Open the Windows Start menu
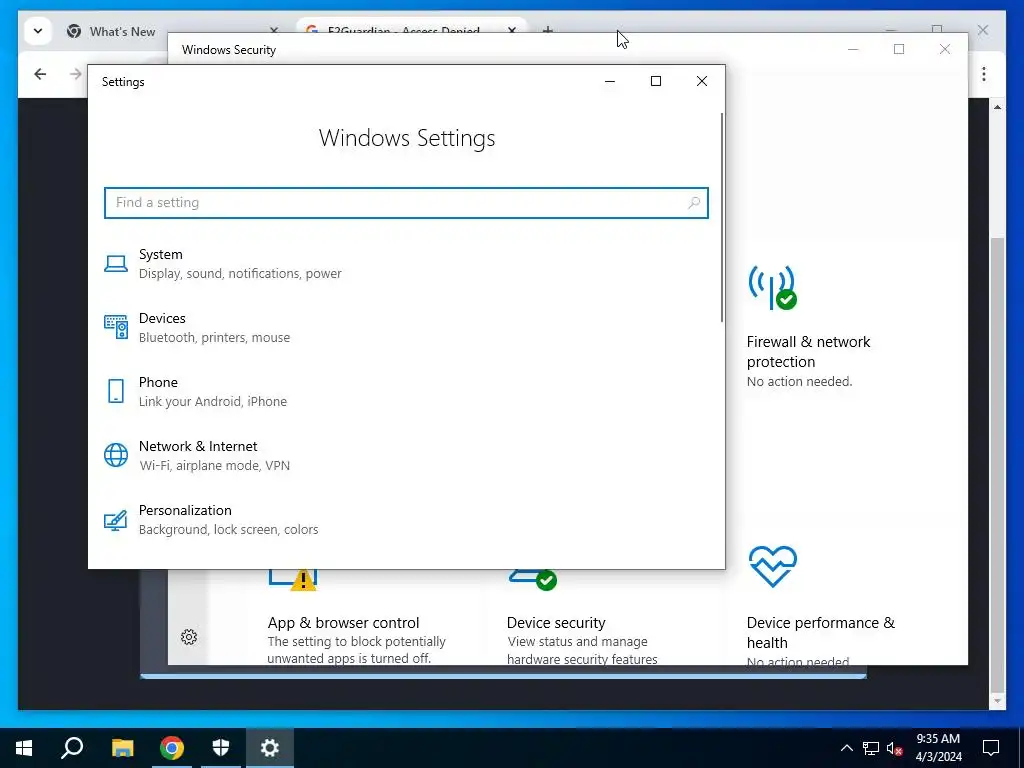This screenshot has width=1024, height=768. tap(24, 748)
